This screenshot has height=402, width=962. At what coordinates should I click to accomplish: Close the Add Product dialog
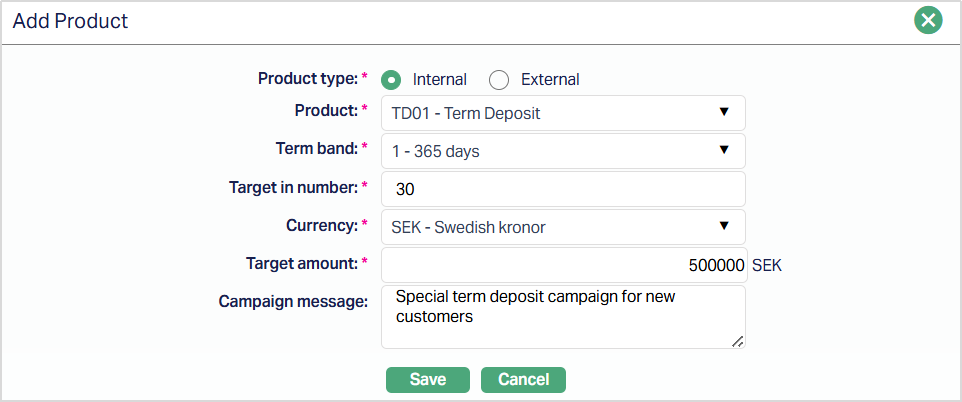point(928,20)
